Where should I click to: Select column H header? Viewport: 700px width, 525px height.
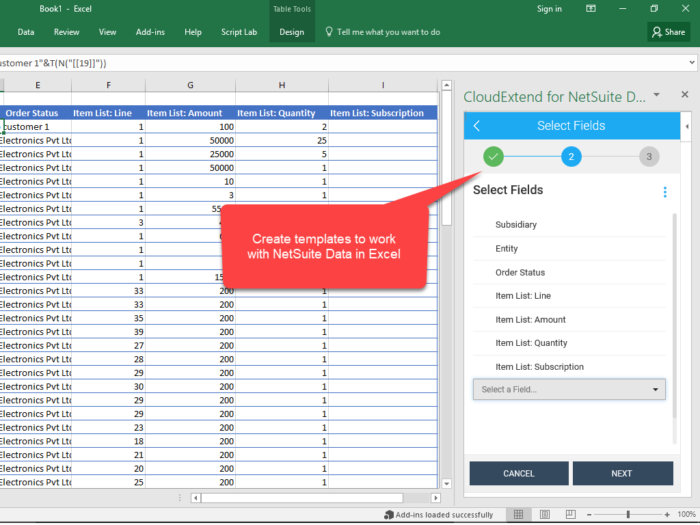coord(282,85)
